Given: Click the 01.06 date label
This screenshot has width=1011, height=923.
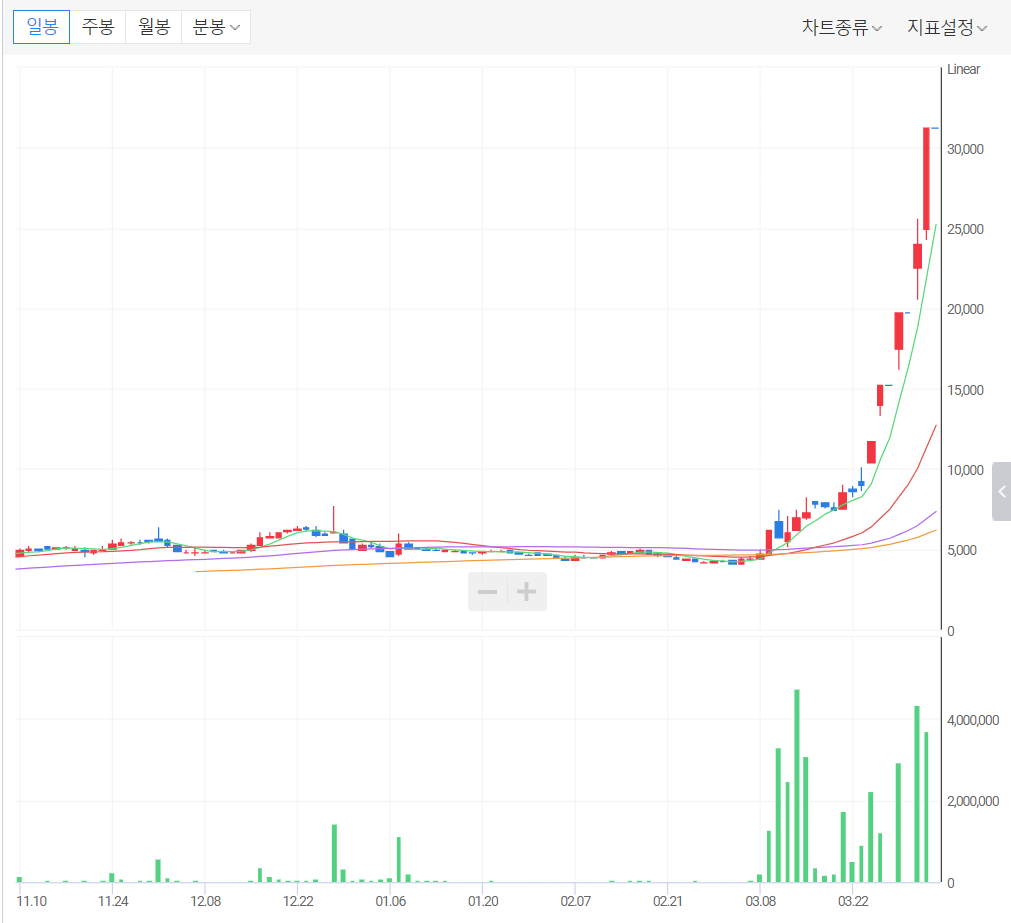Looking at the screenshot, I should [391, 901].
